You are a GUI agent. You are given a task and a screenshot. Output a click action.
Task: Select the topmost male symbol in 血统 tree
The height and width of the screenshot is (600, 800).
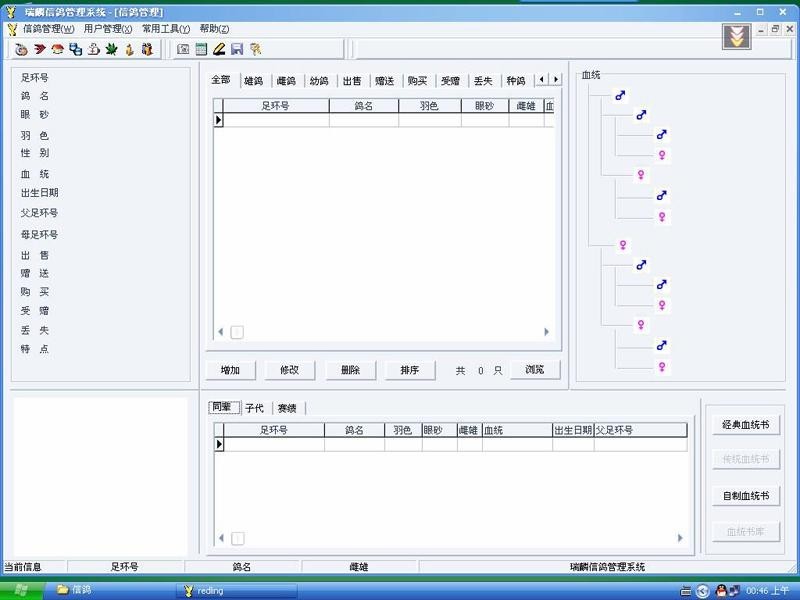click(620, 96)
